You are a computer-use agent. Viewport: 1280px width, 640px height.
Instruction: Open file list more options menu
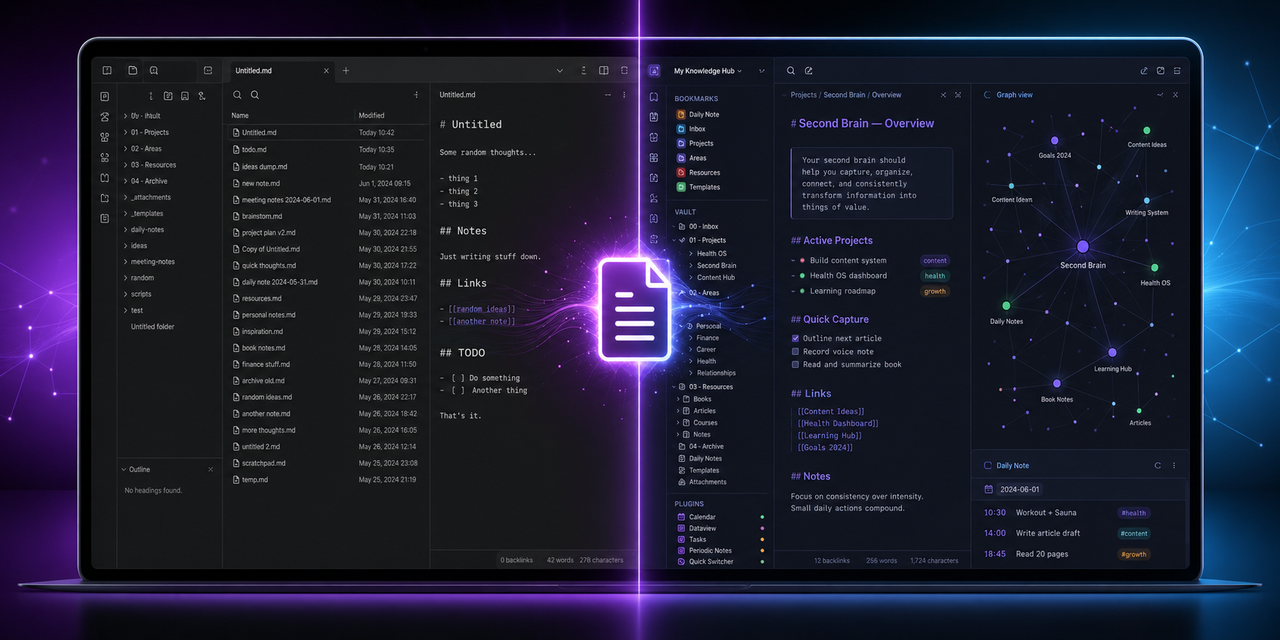[417, 95]
